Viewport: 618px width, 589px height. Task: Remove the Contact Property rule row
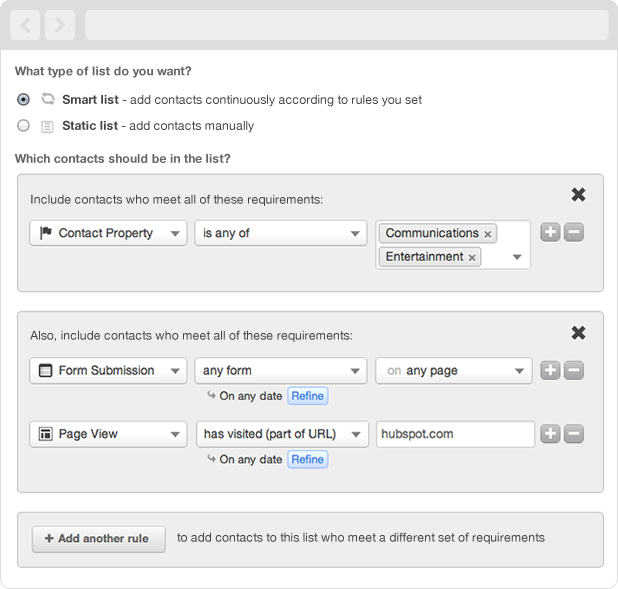574,233
